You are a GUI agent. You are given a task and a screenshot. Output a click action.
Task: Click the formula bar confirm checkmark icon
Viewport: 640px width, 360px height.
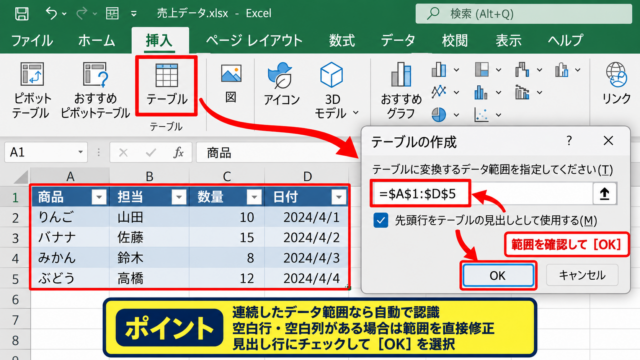pos(151,153)
